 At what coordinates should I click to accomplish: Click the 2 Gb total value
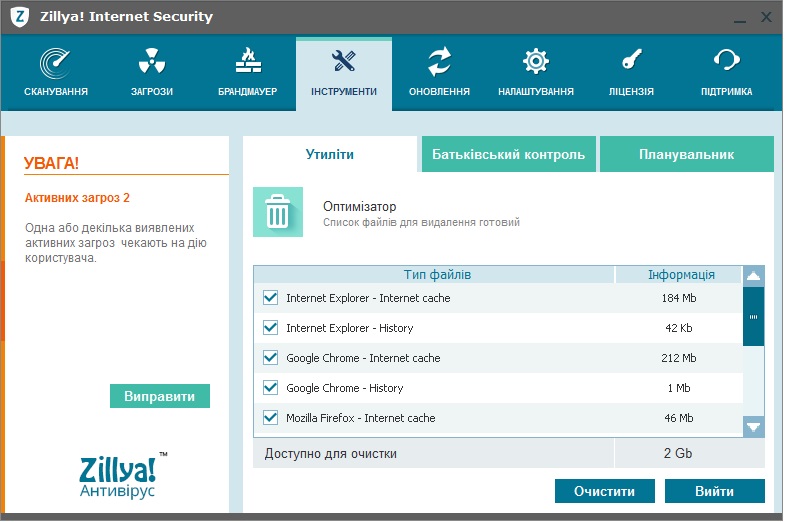click(678, 453)
